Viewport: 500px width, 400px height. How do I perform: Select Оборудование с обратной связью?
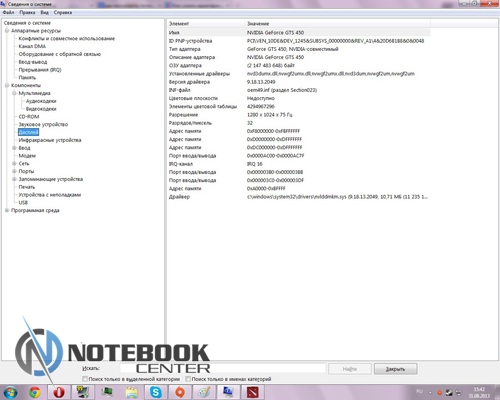pyautogui.click(x=60, y=54)
